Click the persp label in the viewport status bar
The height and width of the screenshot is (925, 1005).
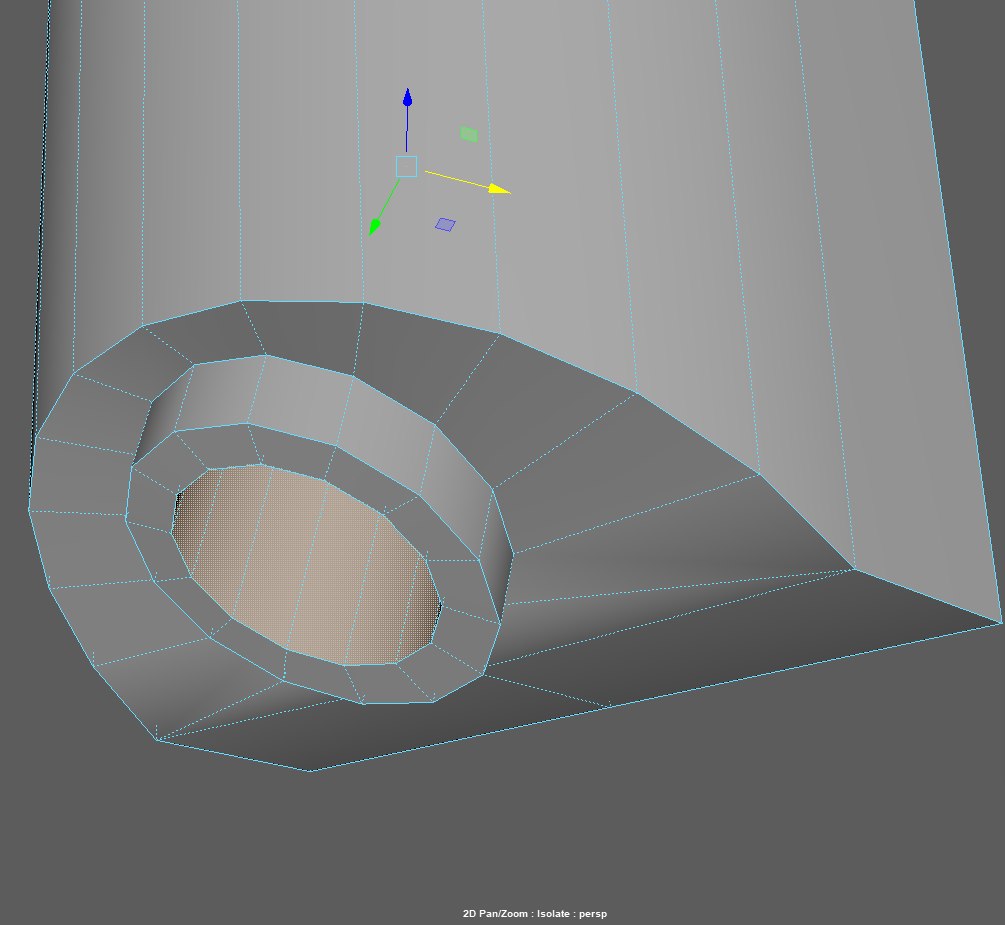point(594,913)
